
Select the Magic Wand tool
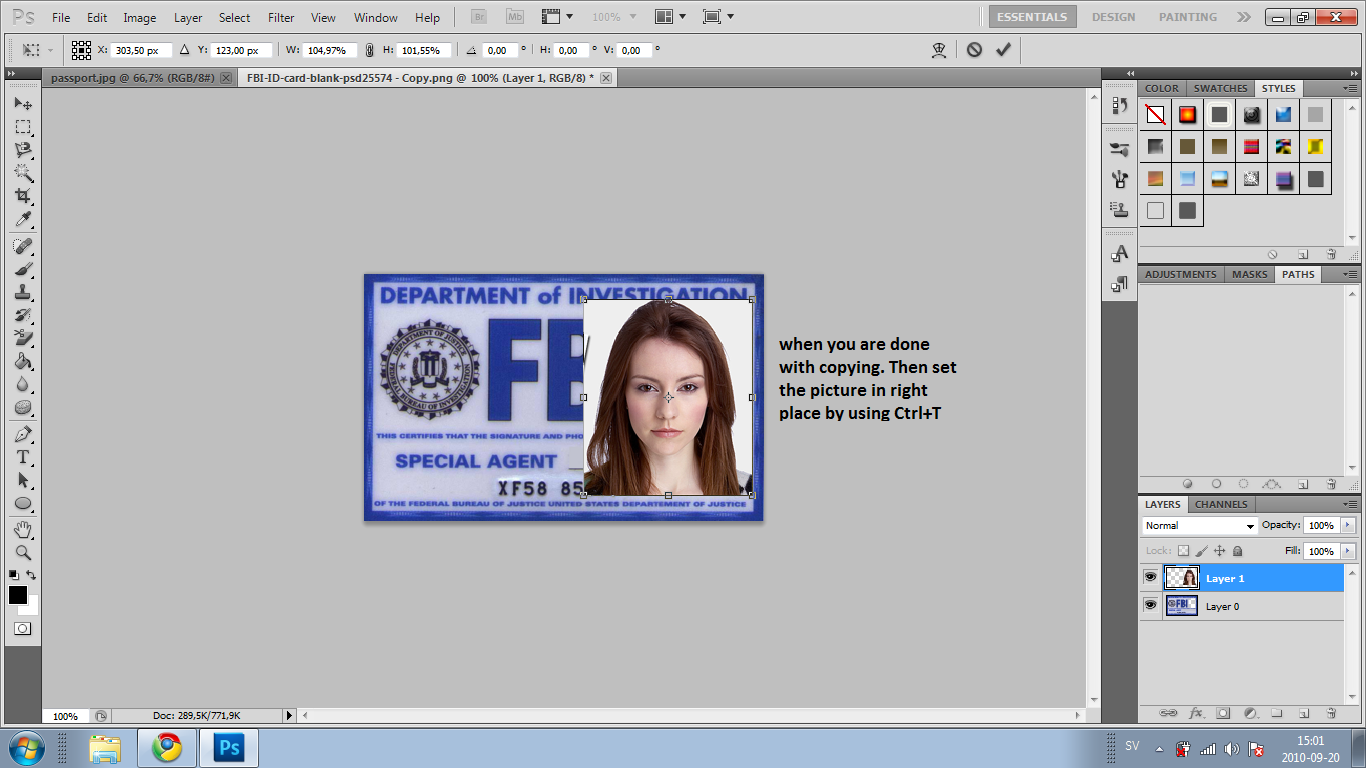pyautogui.click(x=23, y=173)
